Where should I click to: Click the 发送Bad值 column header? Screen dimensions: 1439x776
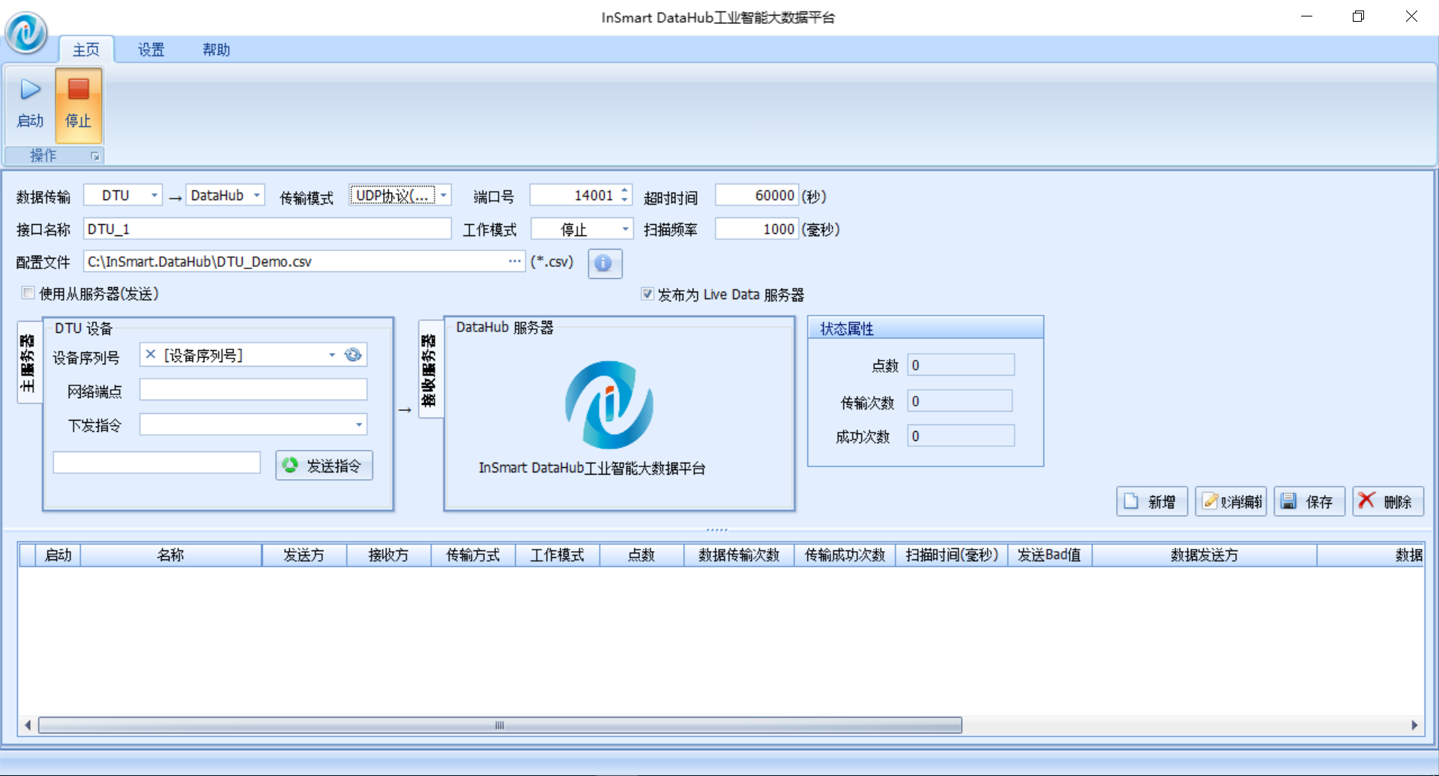pyautogui.click(x=1050, y=555)
